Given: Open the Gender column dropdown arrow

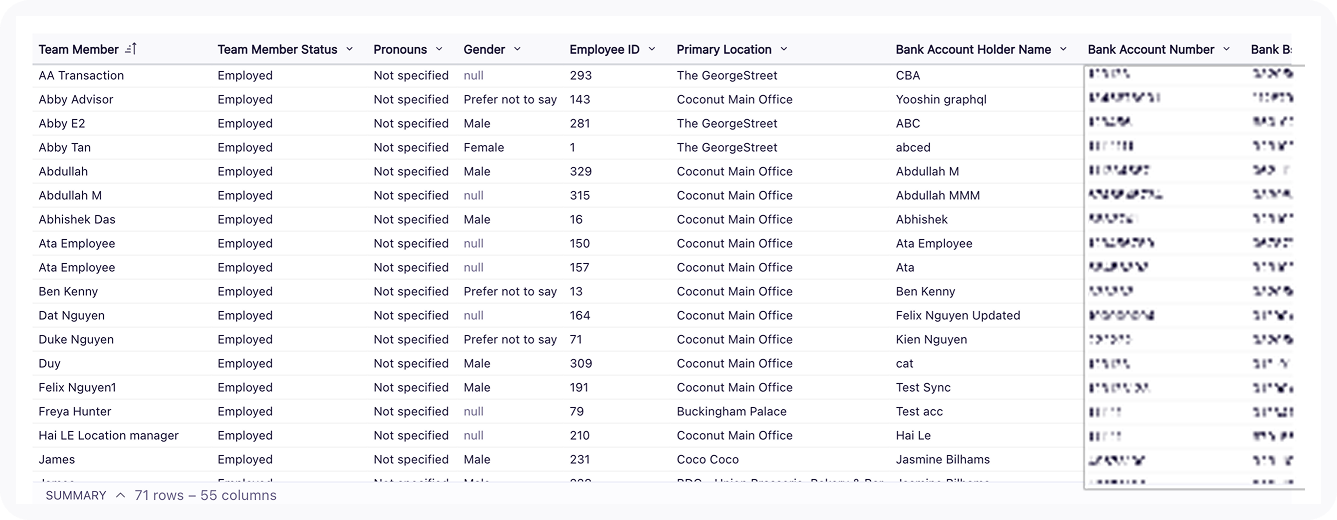Looking at the screenshot, I should (x=516, y=49).
